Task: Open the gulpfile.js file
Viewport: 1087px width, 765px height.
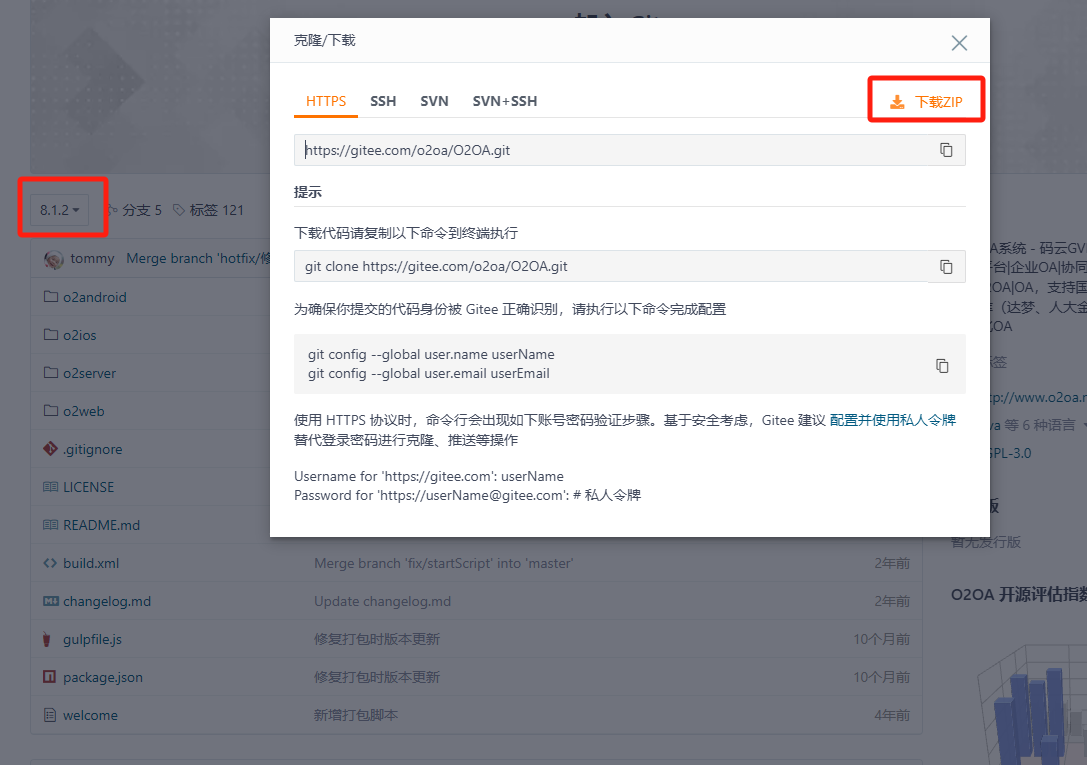Action: pos(92,640)
